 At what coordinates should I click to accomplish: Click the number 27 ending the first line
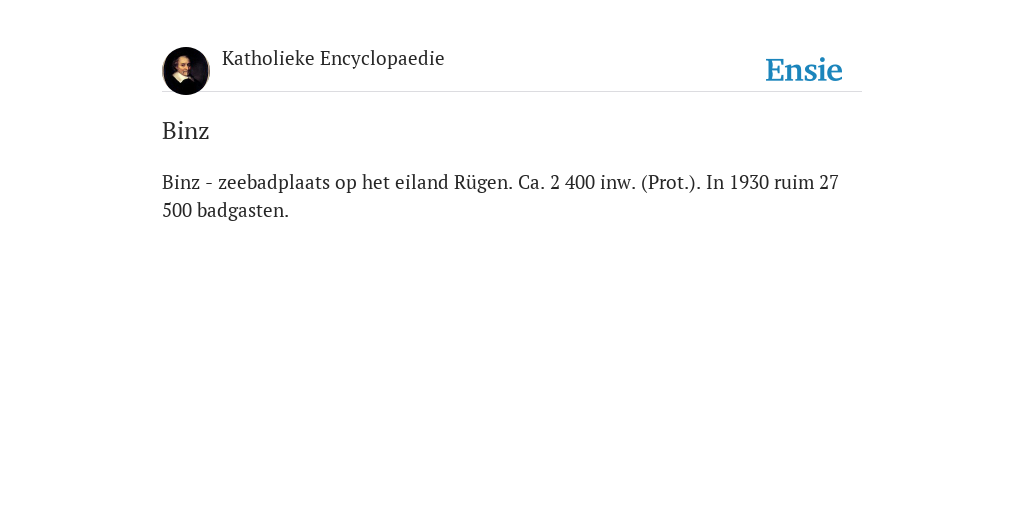[829, 182]
